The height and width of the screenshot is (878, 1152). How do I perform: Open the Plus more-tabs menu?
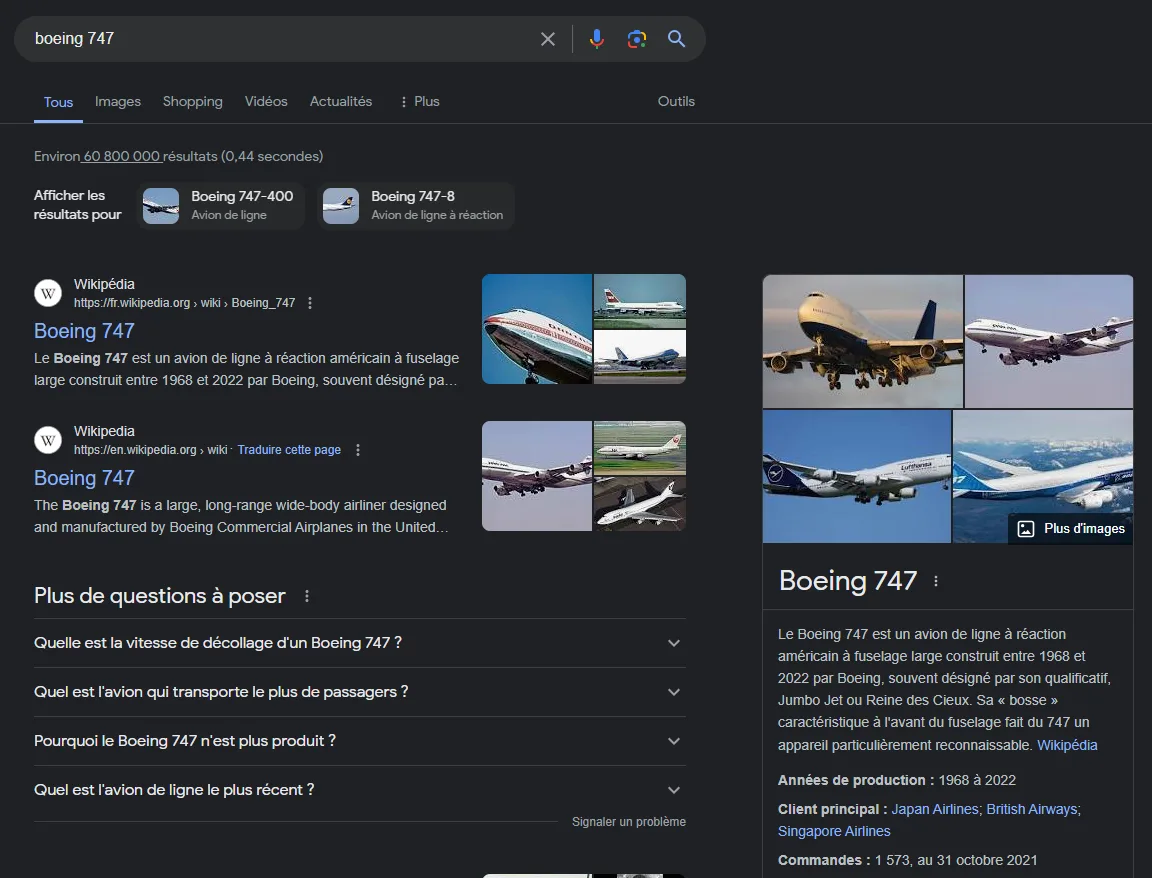pyautogui.click(x=420, y=101)
